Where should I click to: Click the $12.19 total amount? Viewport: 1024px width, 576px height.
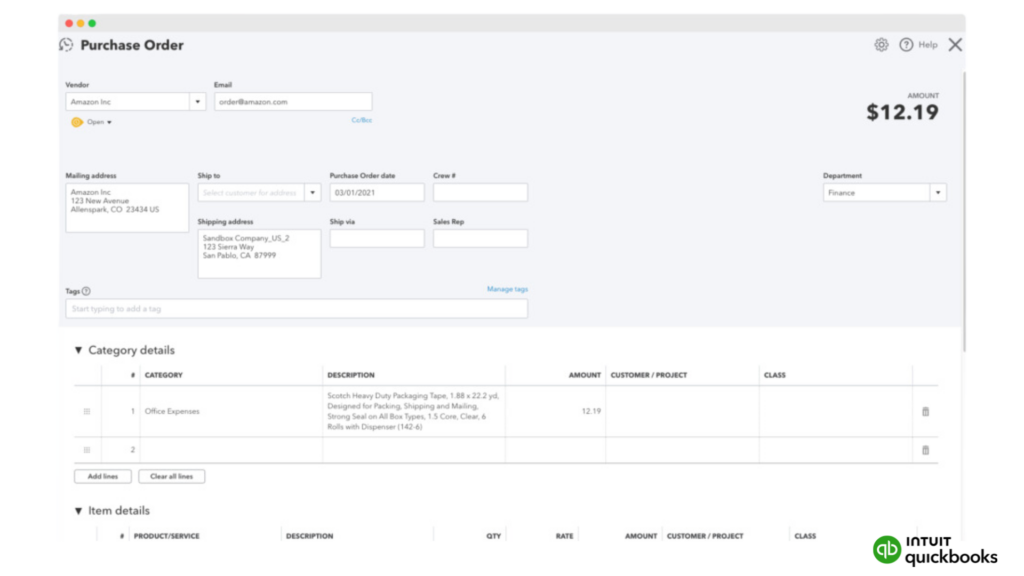pos(903,112)
